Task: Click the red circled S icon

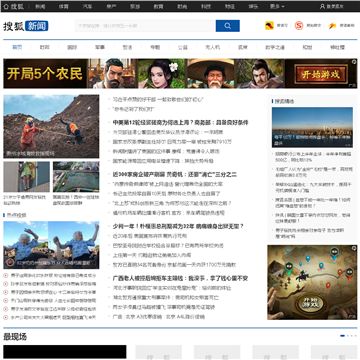Action: tap(299, 26)
